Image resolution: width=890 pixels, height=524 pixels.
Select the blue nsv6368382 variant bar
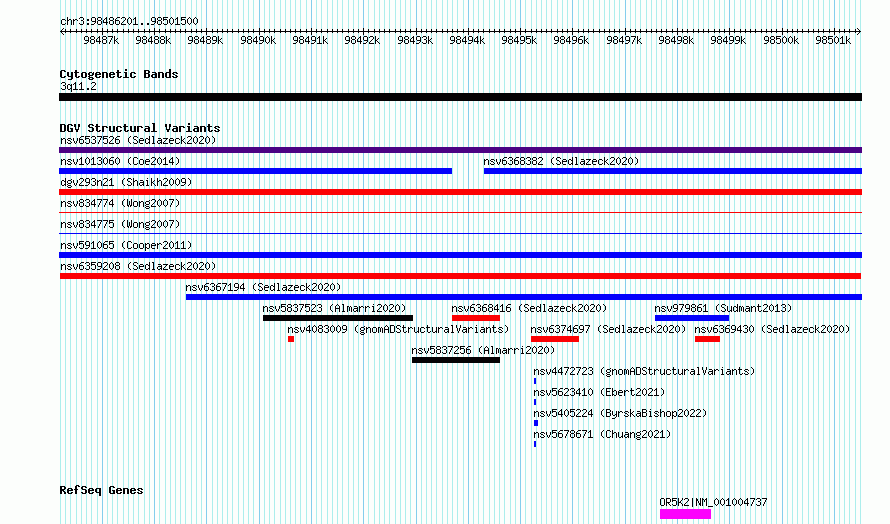click(673, 171)
